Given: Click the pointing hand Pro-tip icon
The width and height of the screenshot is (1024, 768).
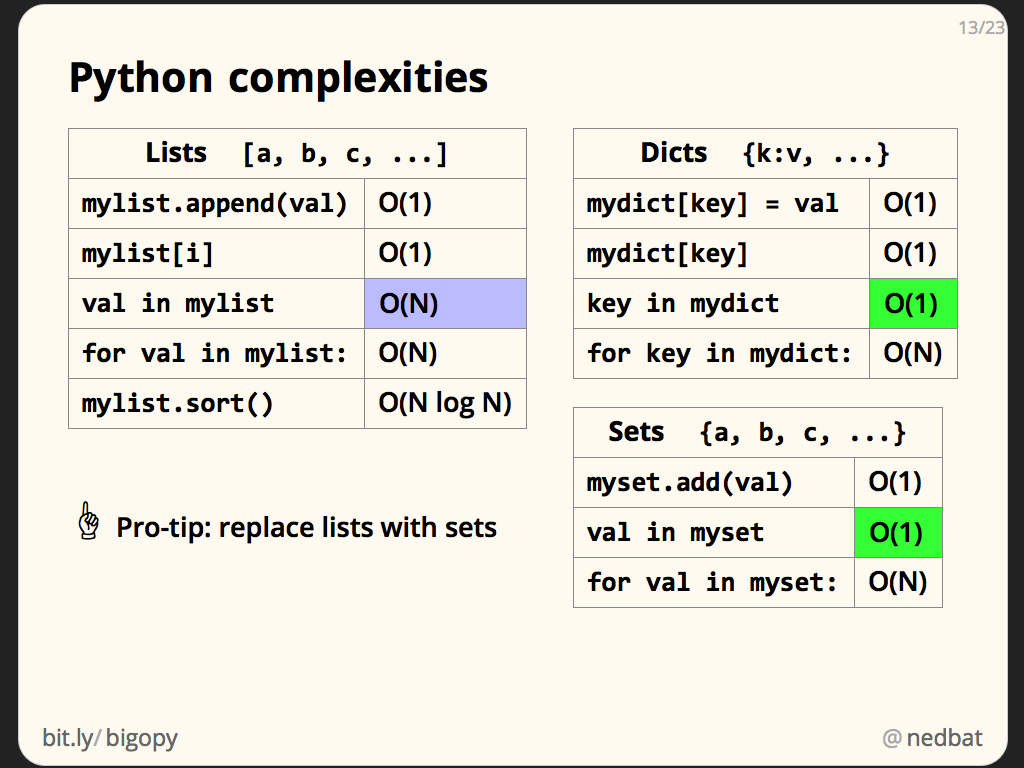Looking at the screenshot, I should coord(89,522).
